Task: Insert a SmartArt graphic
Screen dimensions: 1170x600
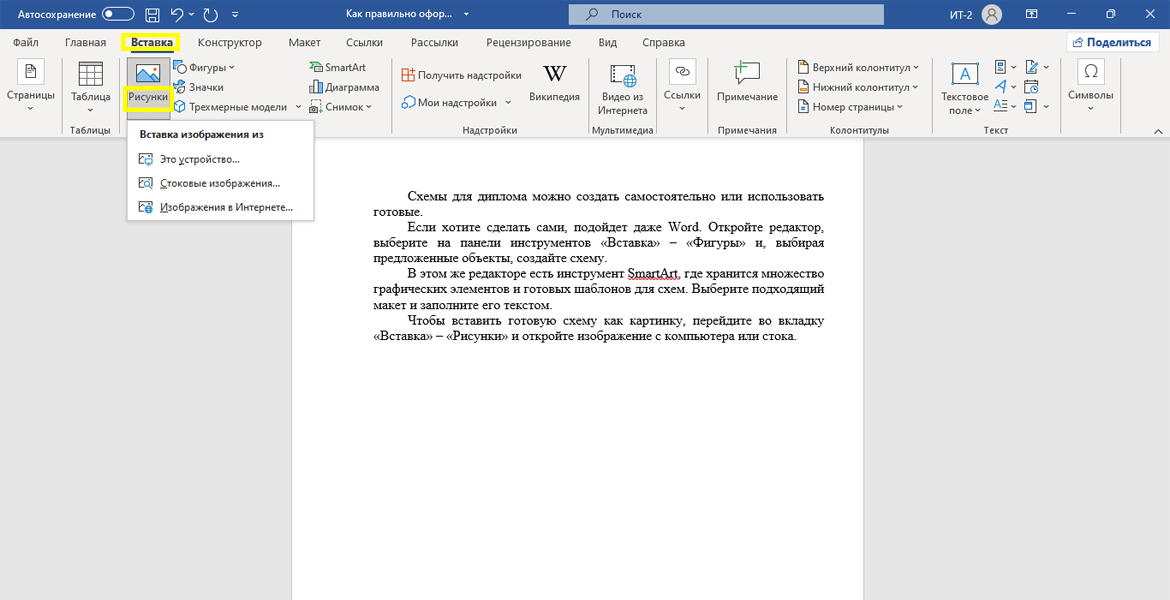Action: (337, 67)
